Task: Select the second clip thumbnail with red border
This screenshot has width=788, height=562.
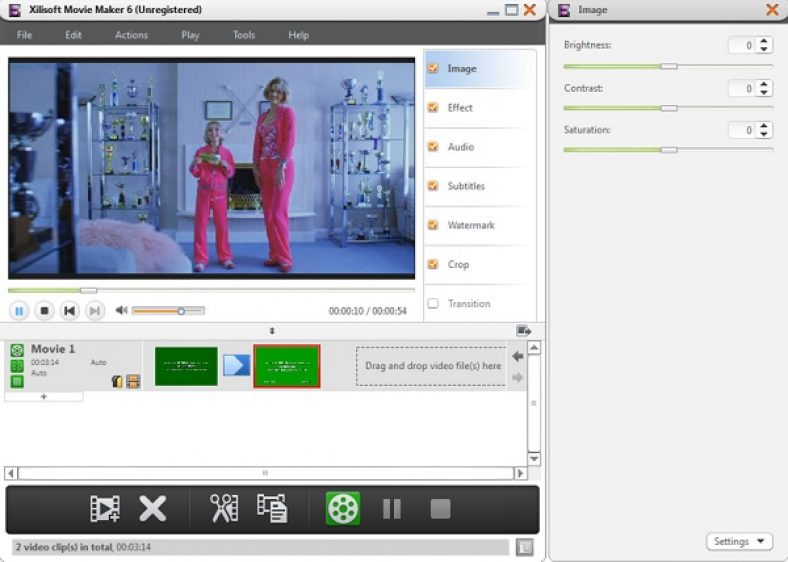Action: [287, 366]
